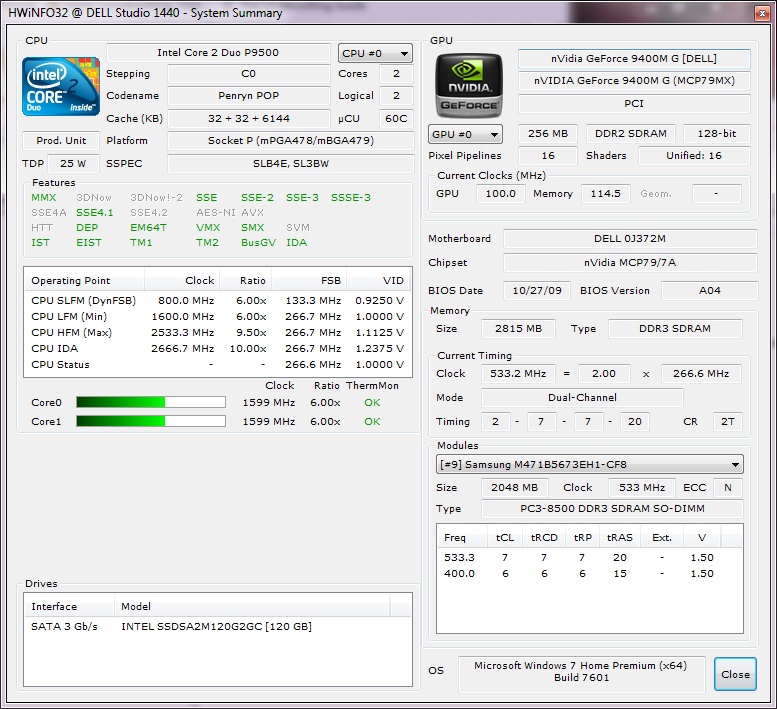The height and width of the screenshot is (709, 777).
Task: Click the nVidia GeForce 9400M G [DELL] field
Action: [634, 58]
